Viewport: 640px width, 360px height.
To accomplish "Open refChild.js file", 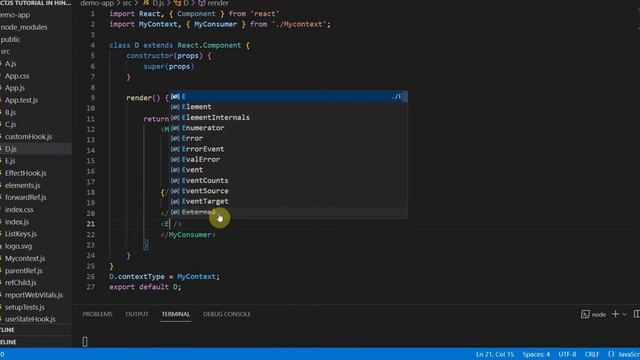I will pos(20,282).
